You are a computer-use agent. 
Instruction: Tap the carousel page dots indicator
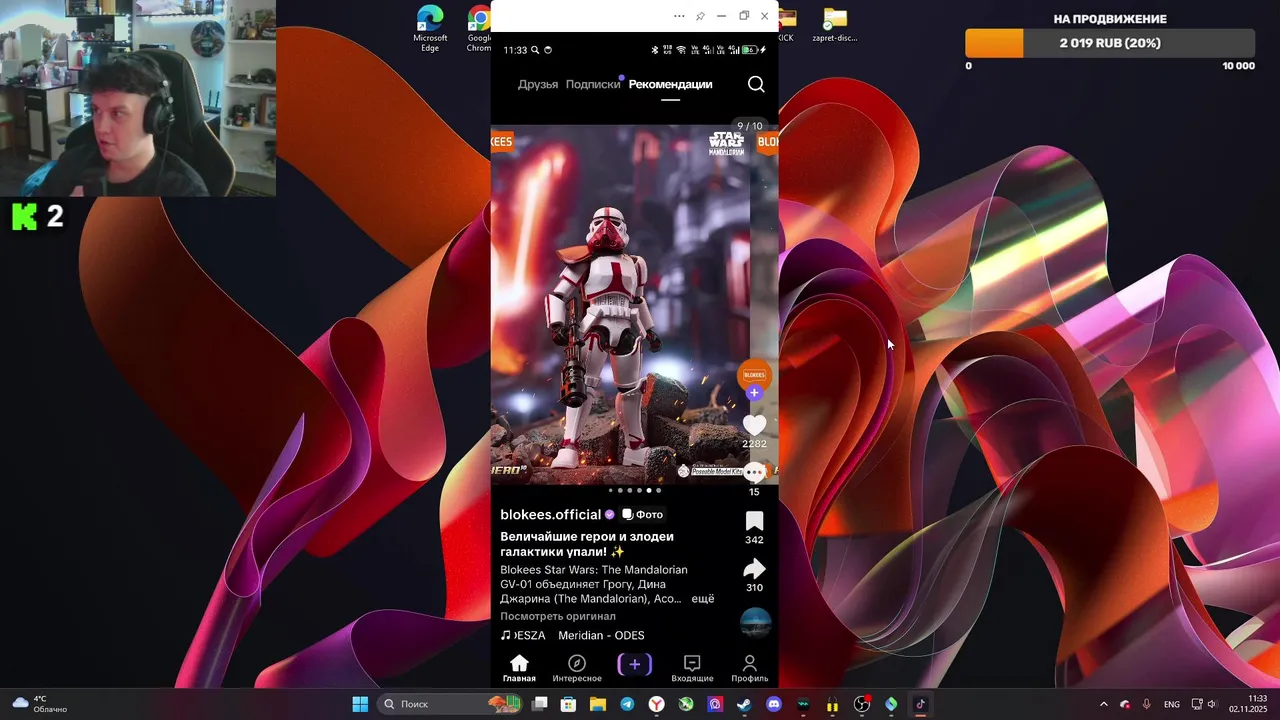[634, 491]
